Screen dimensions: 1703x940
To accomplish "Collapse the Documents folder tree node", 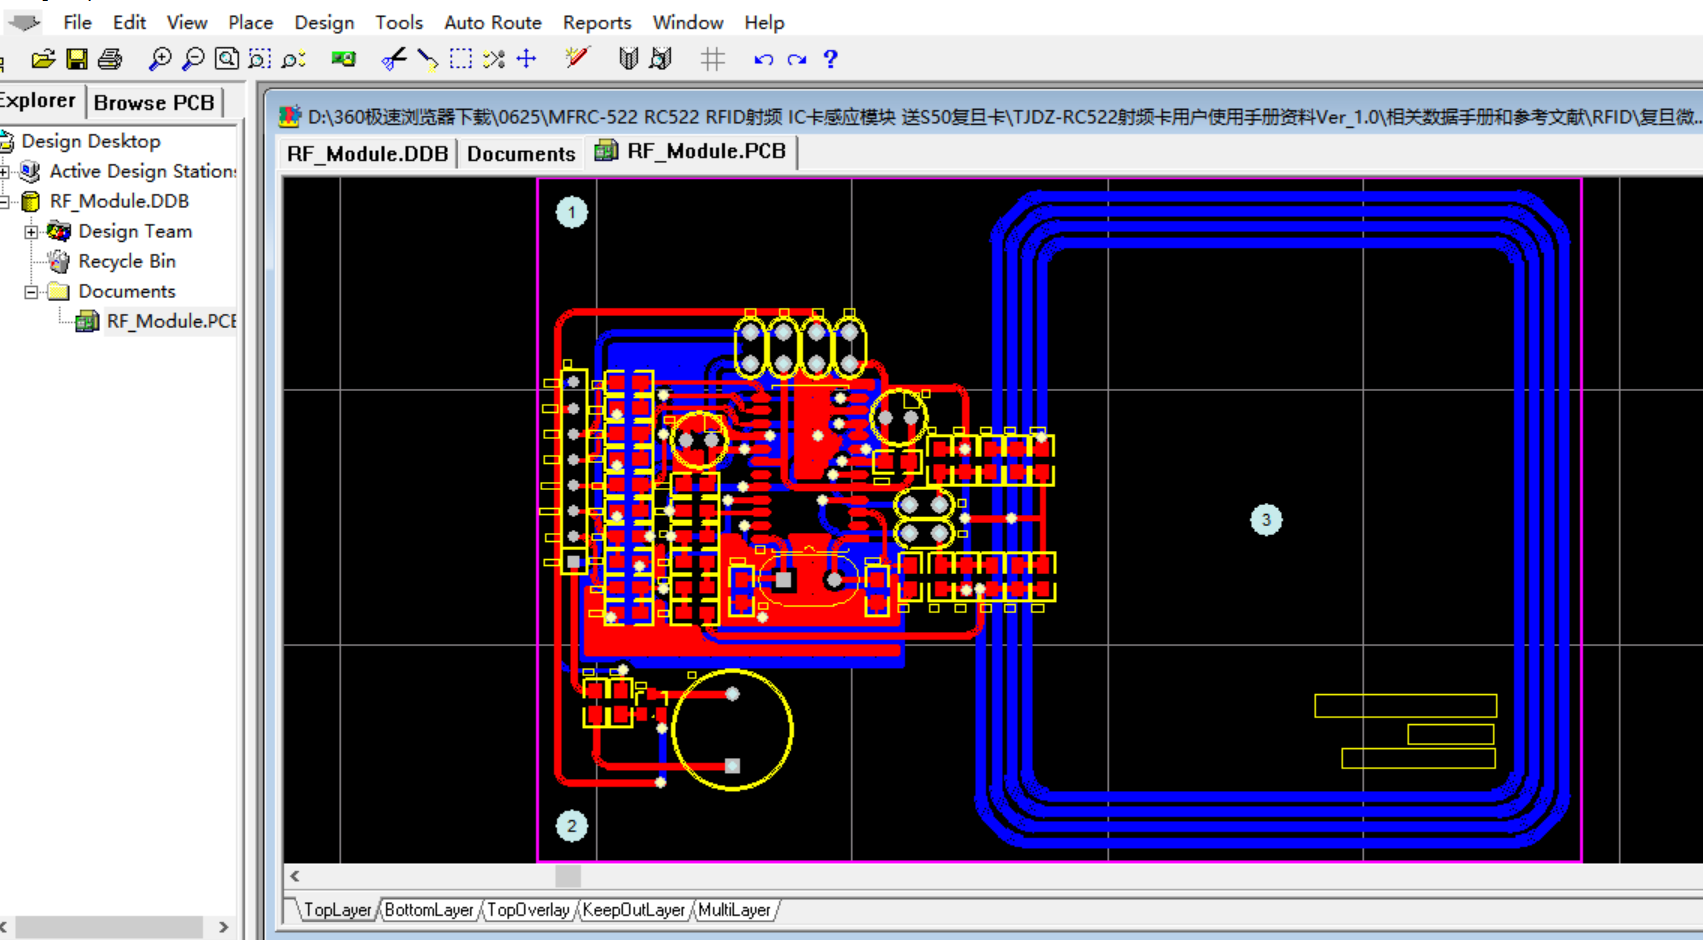I will point(31,292).
